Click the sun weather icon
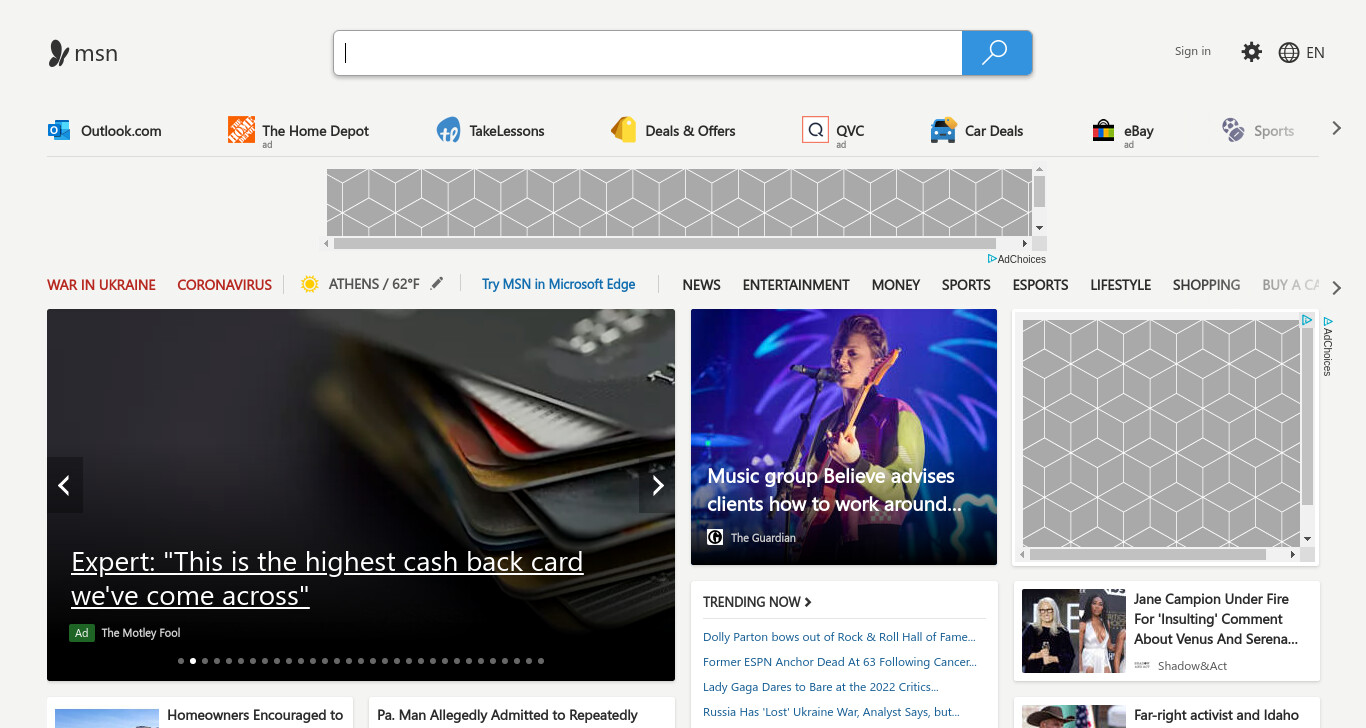This screenshot has width=1366, height=728. click(x=310, y=284)
